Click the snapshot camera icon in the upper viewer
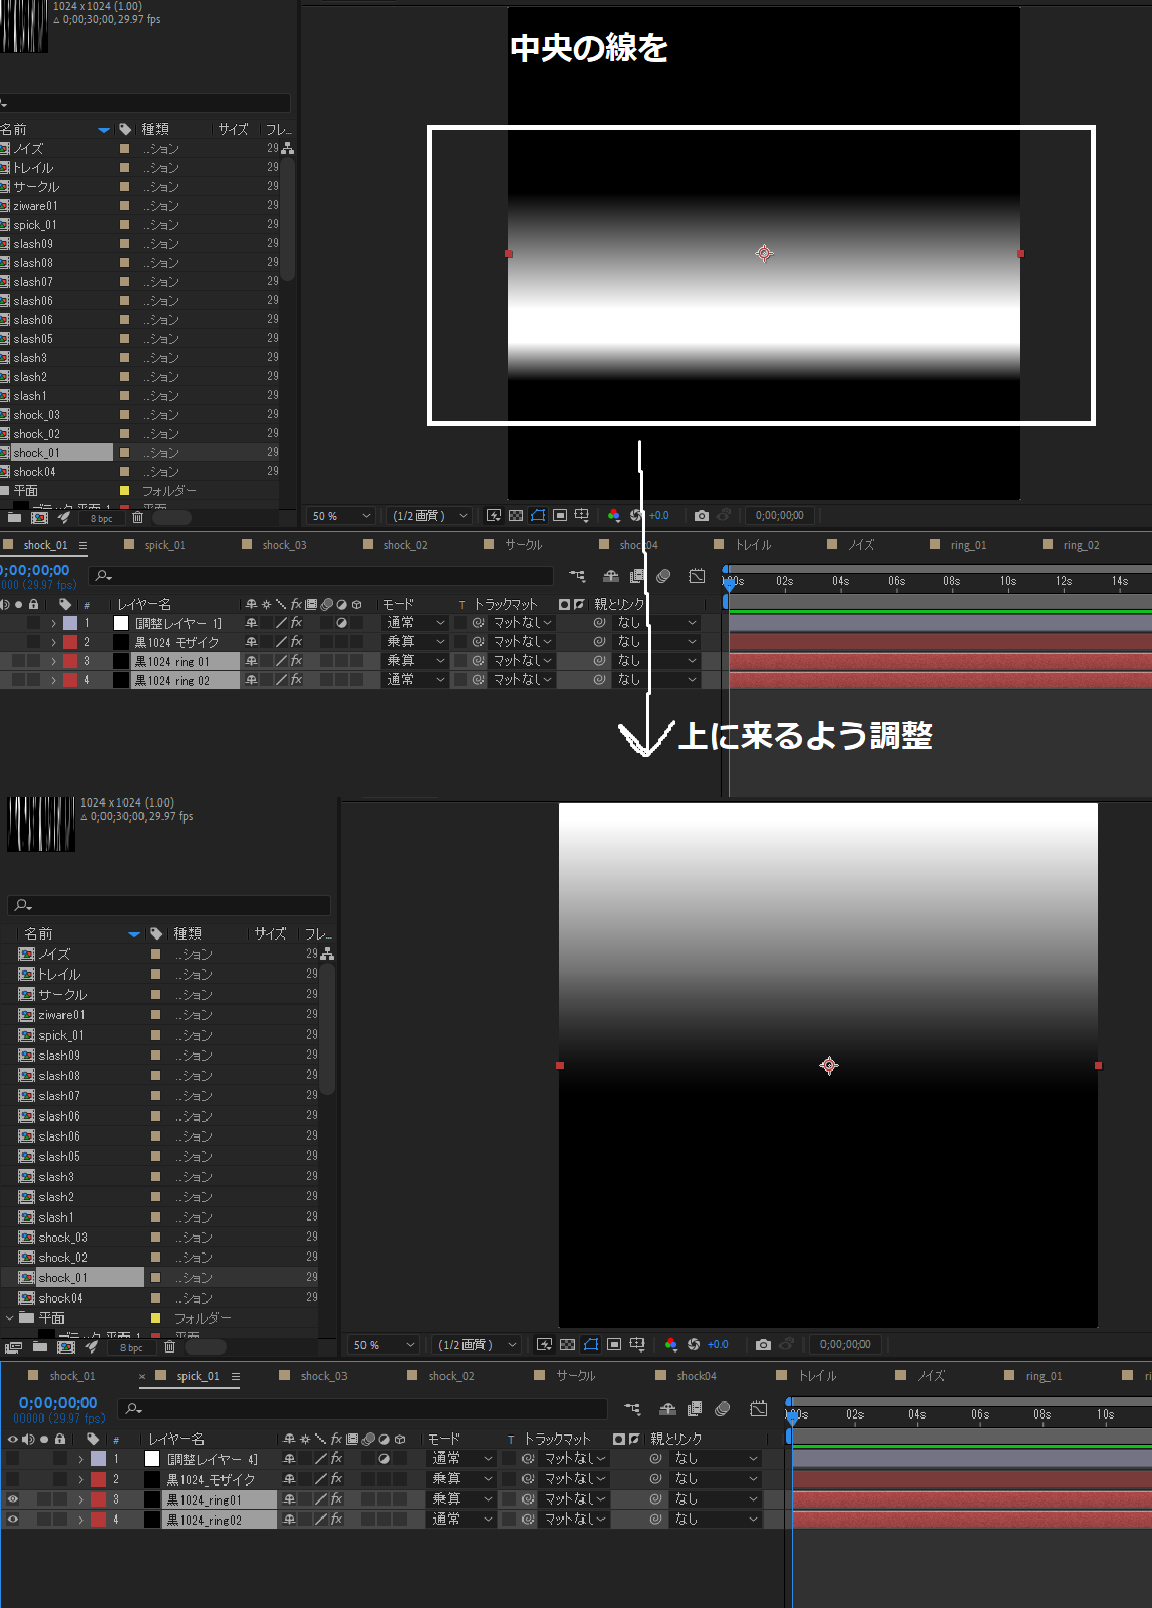1152x1608 pixels. [x=702, y=515]
